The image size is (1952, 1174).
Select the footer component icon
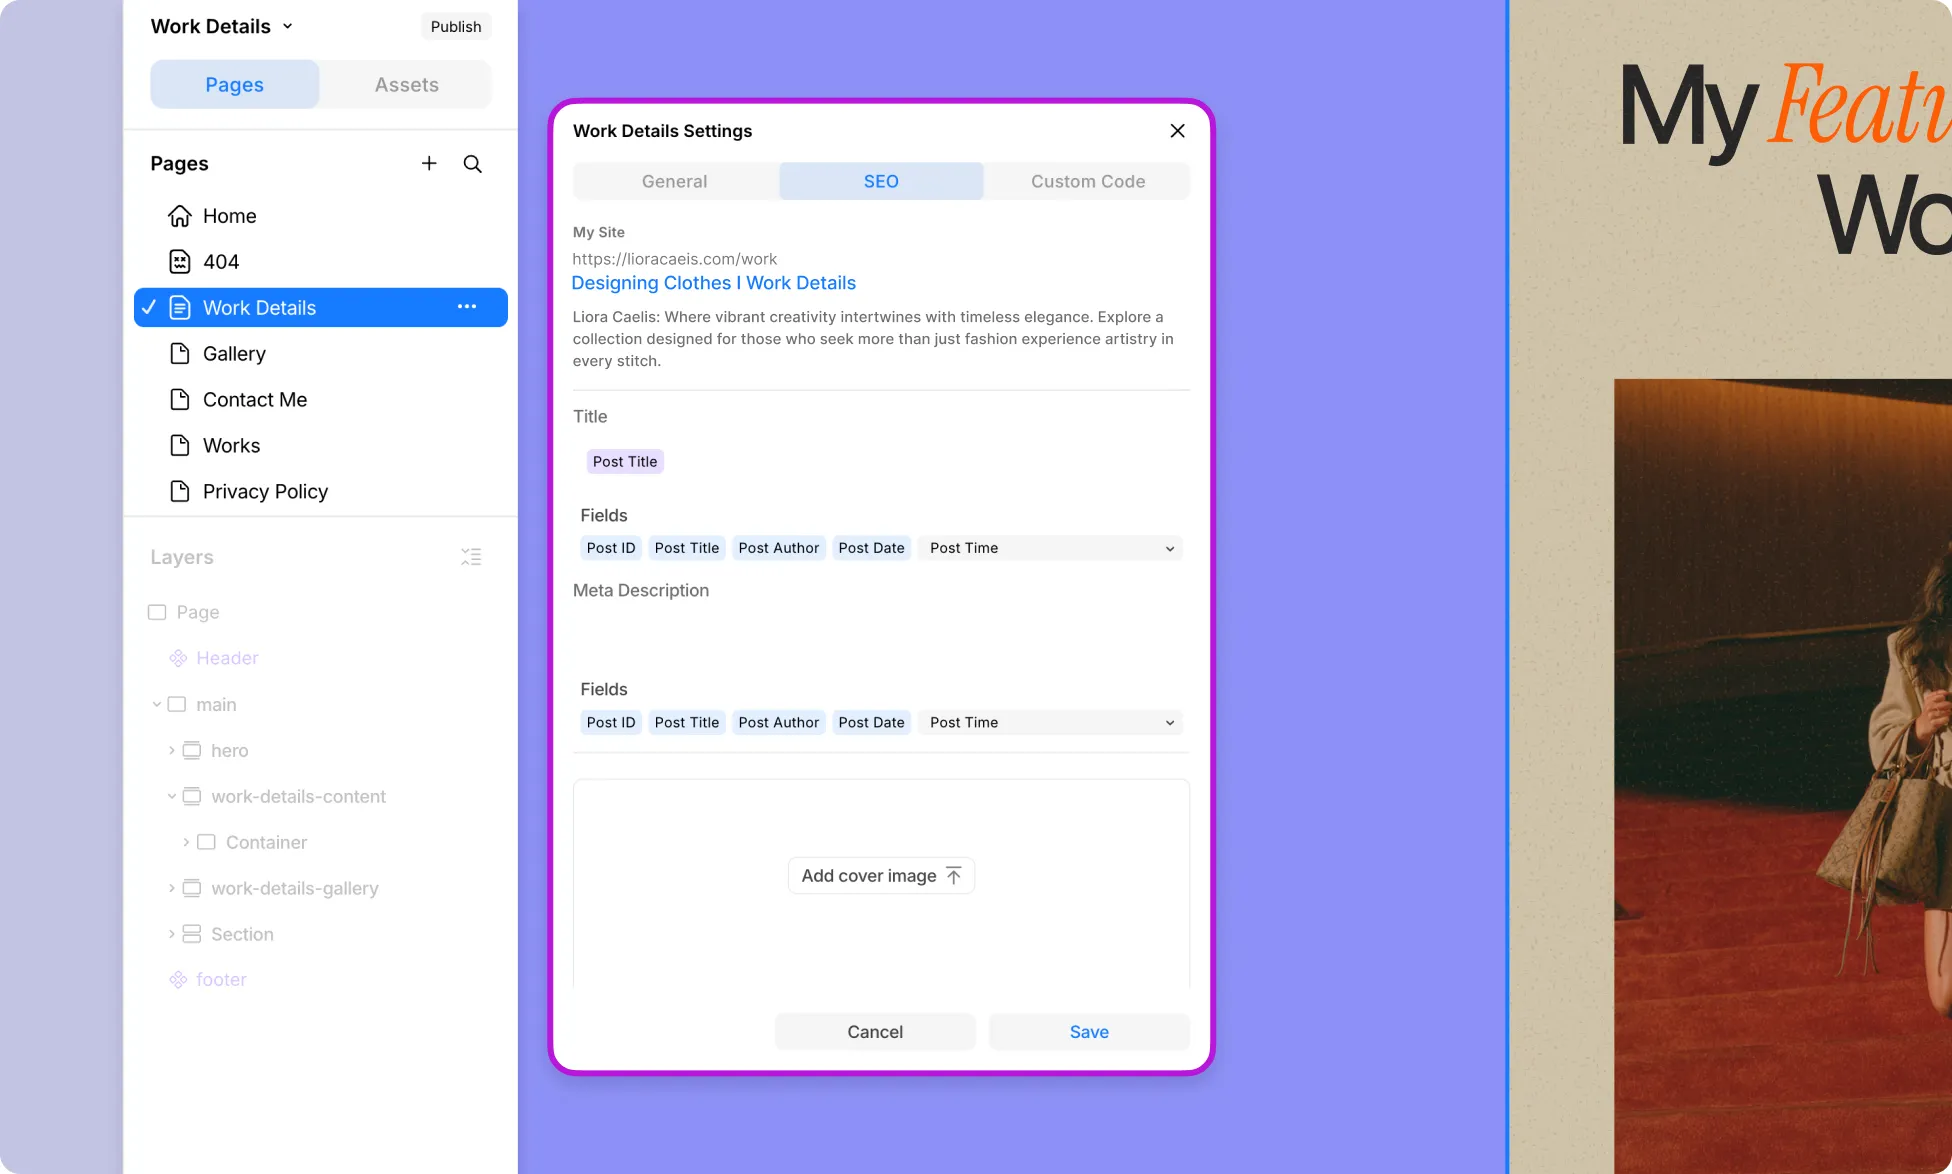tap(178, 980)
